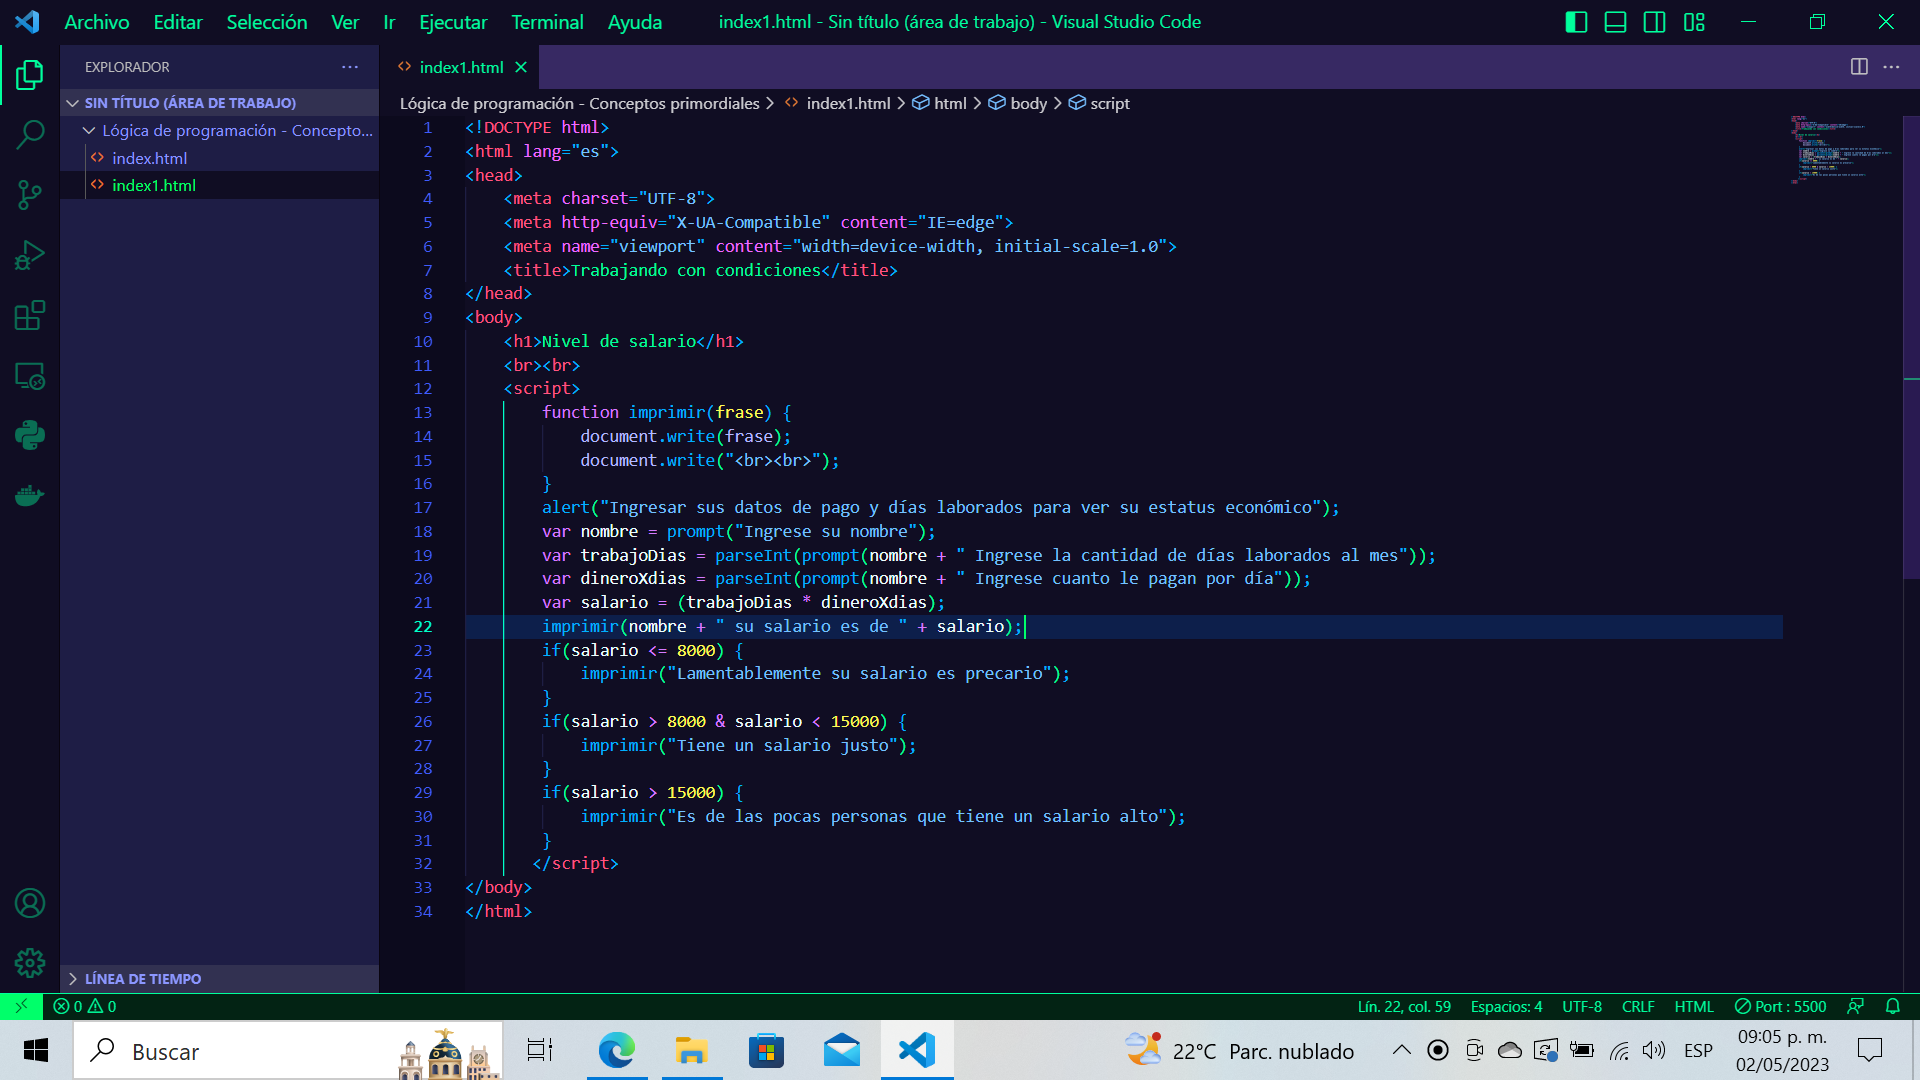The image size is (1920, 1080).
Task: Open the Ayuda menu
Action: pyautogui.click(x=635, y=22)
